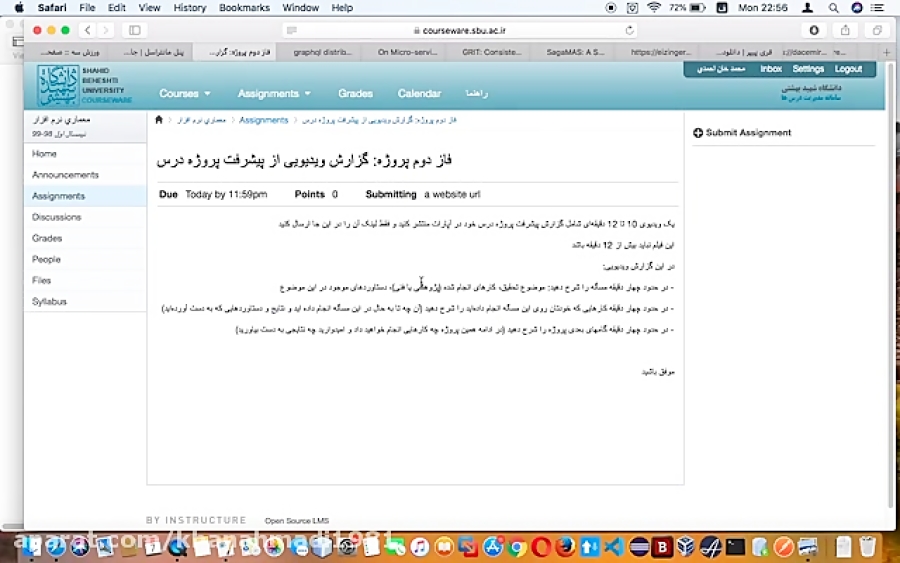Expand the Courses dropdown
This screenshot has height=563, width=900.
(184, 94)
